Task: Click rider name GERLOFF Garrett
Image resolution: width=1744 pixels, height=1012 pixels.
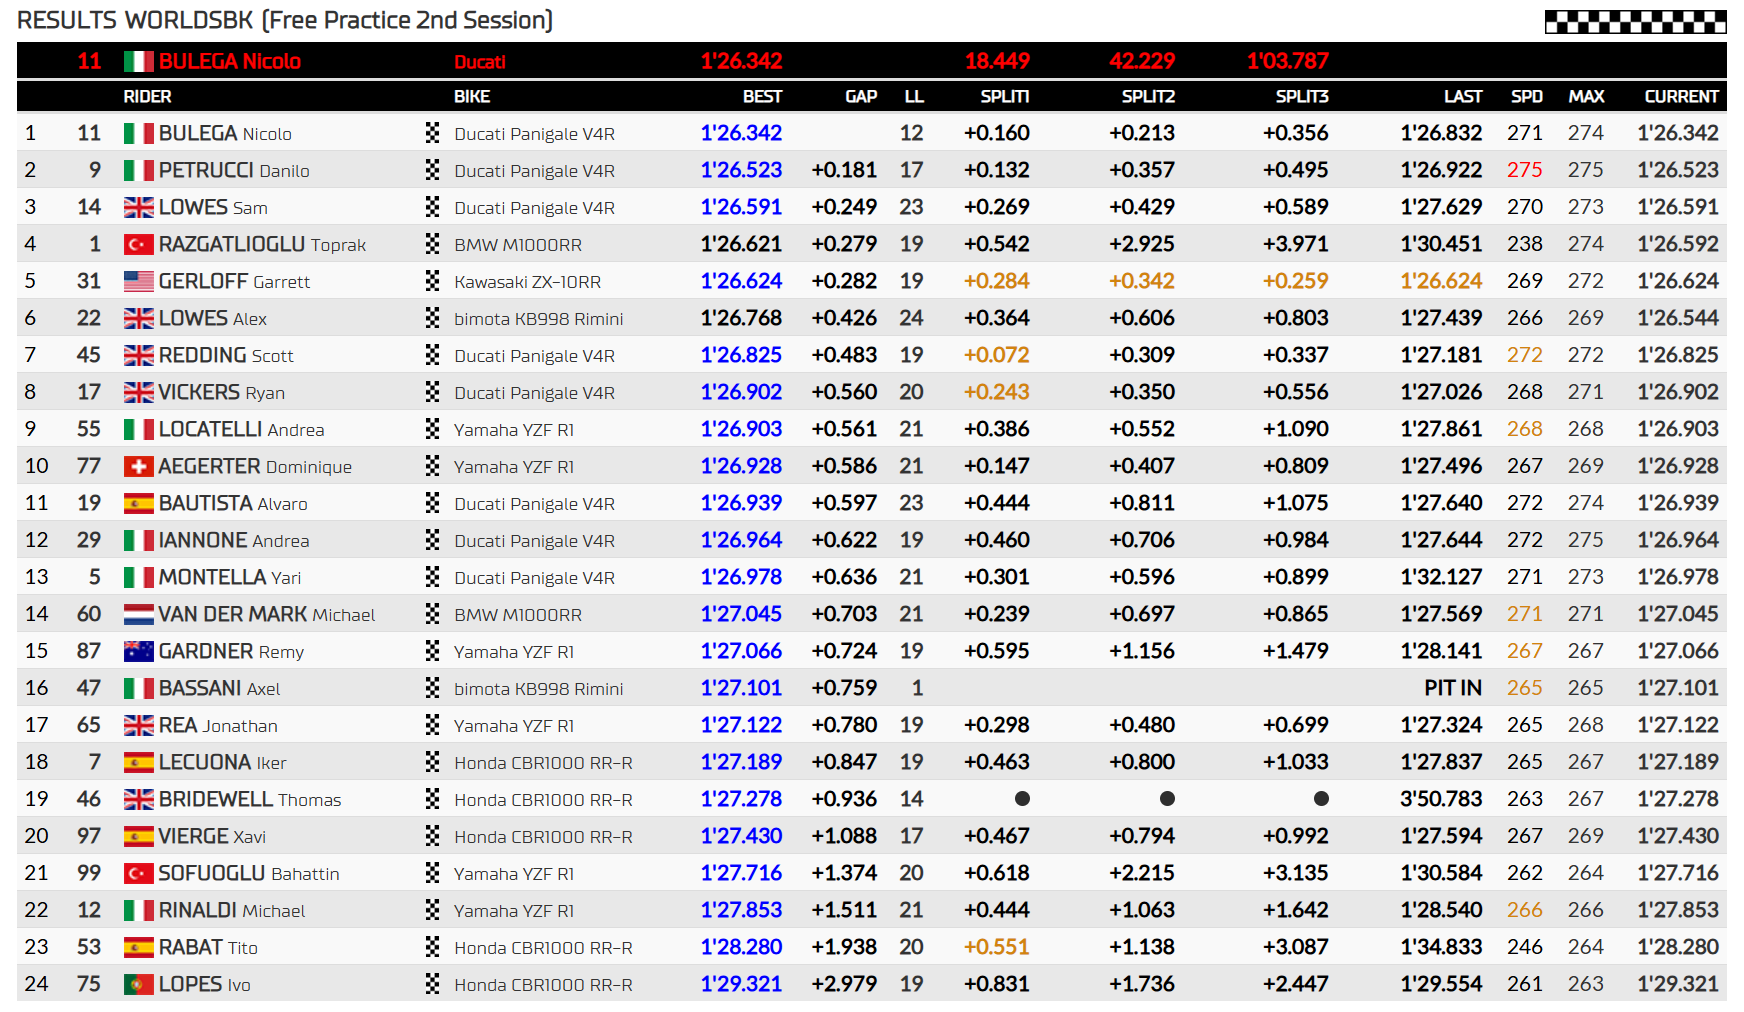Action: (x=234, y=282)
